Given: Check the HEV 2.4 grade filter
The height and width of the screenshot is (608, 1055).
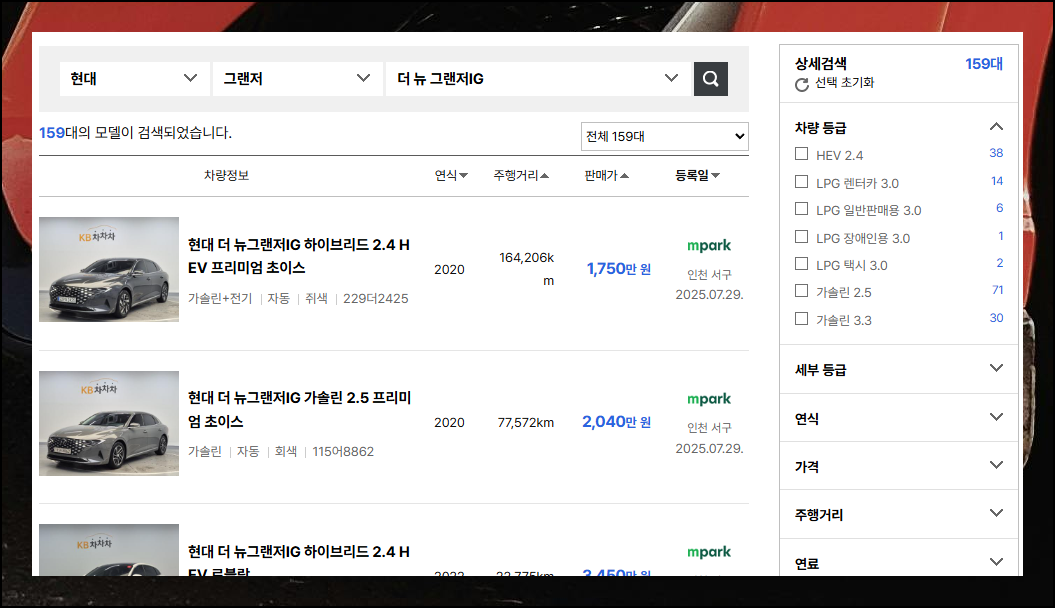Looking at the screenshot, I should 801,154.
